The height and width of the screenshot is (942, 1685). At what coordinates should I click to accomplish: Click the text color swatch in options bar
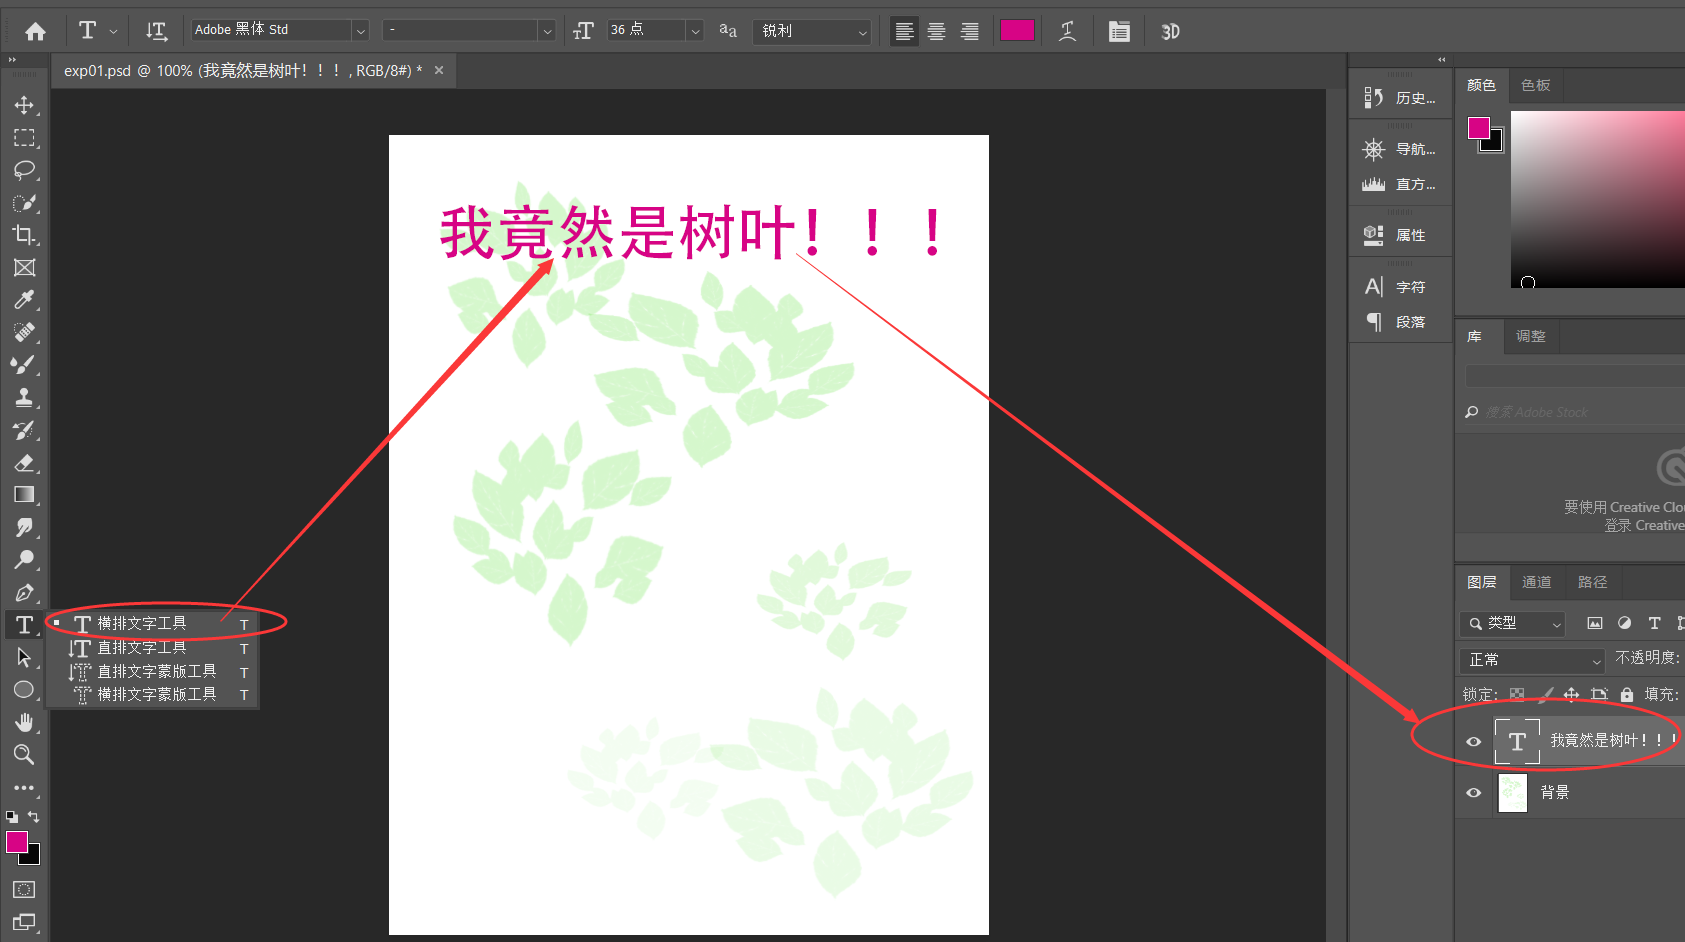point(1017,30)
